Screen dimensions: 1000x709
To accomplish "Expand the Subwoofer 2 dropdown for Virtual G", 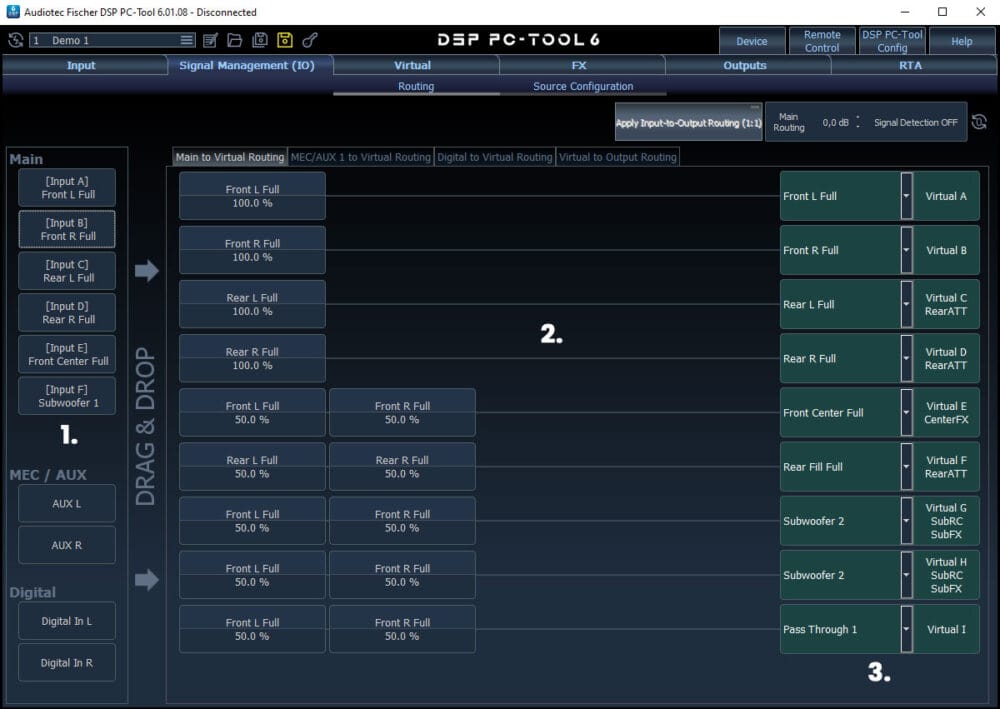I will click(906, 521).
